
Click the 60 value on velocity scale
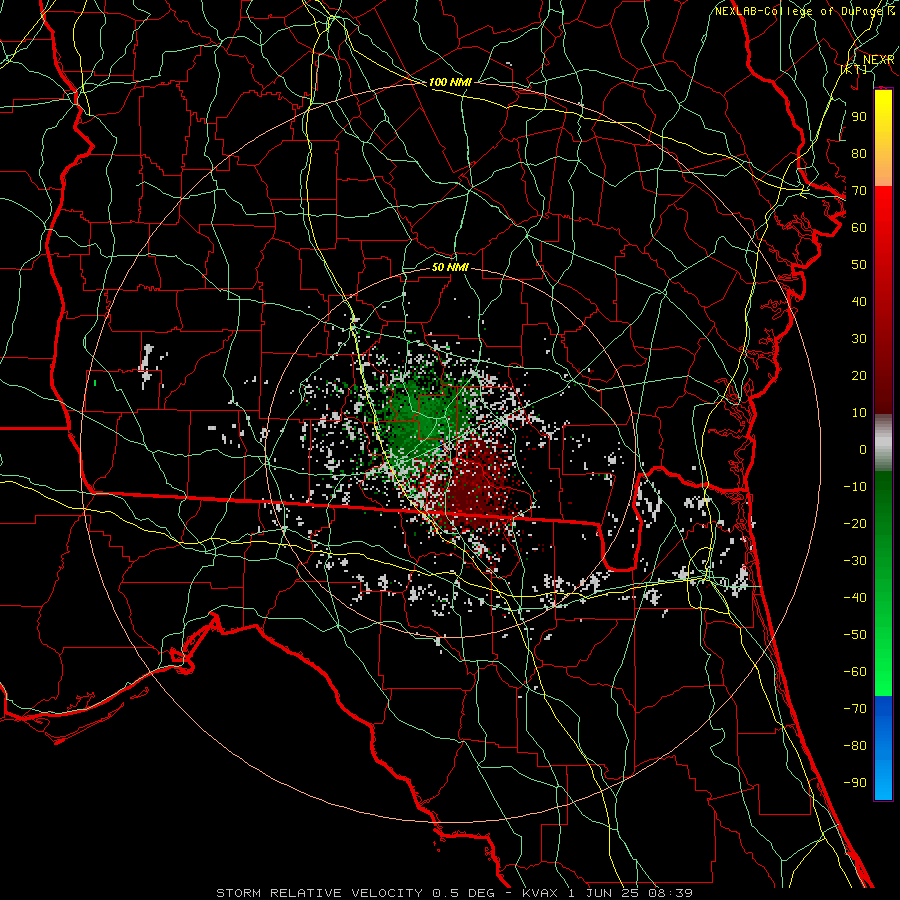tap(859, 227)
